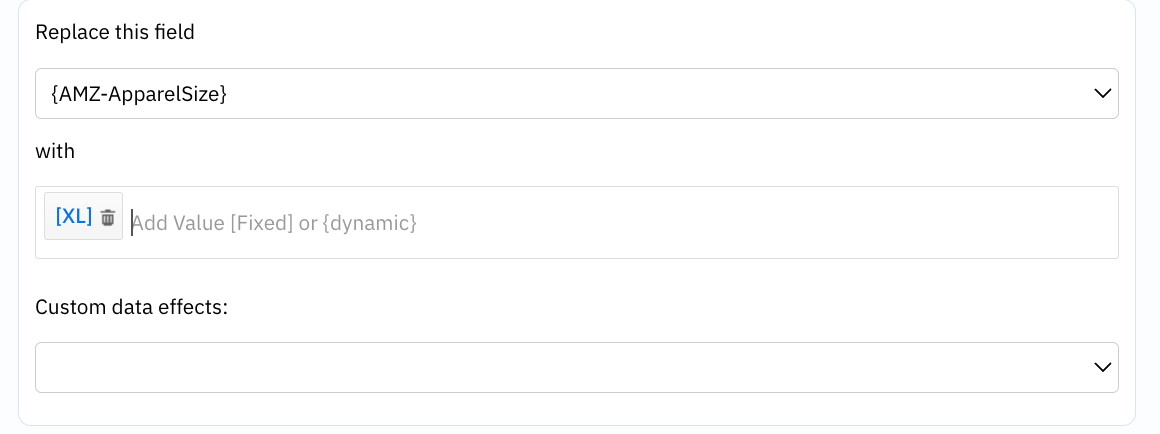Expand the Replace this field combo box
The width and height of the screenshot is (1160, 434).
(x=577, y=93)
